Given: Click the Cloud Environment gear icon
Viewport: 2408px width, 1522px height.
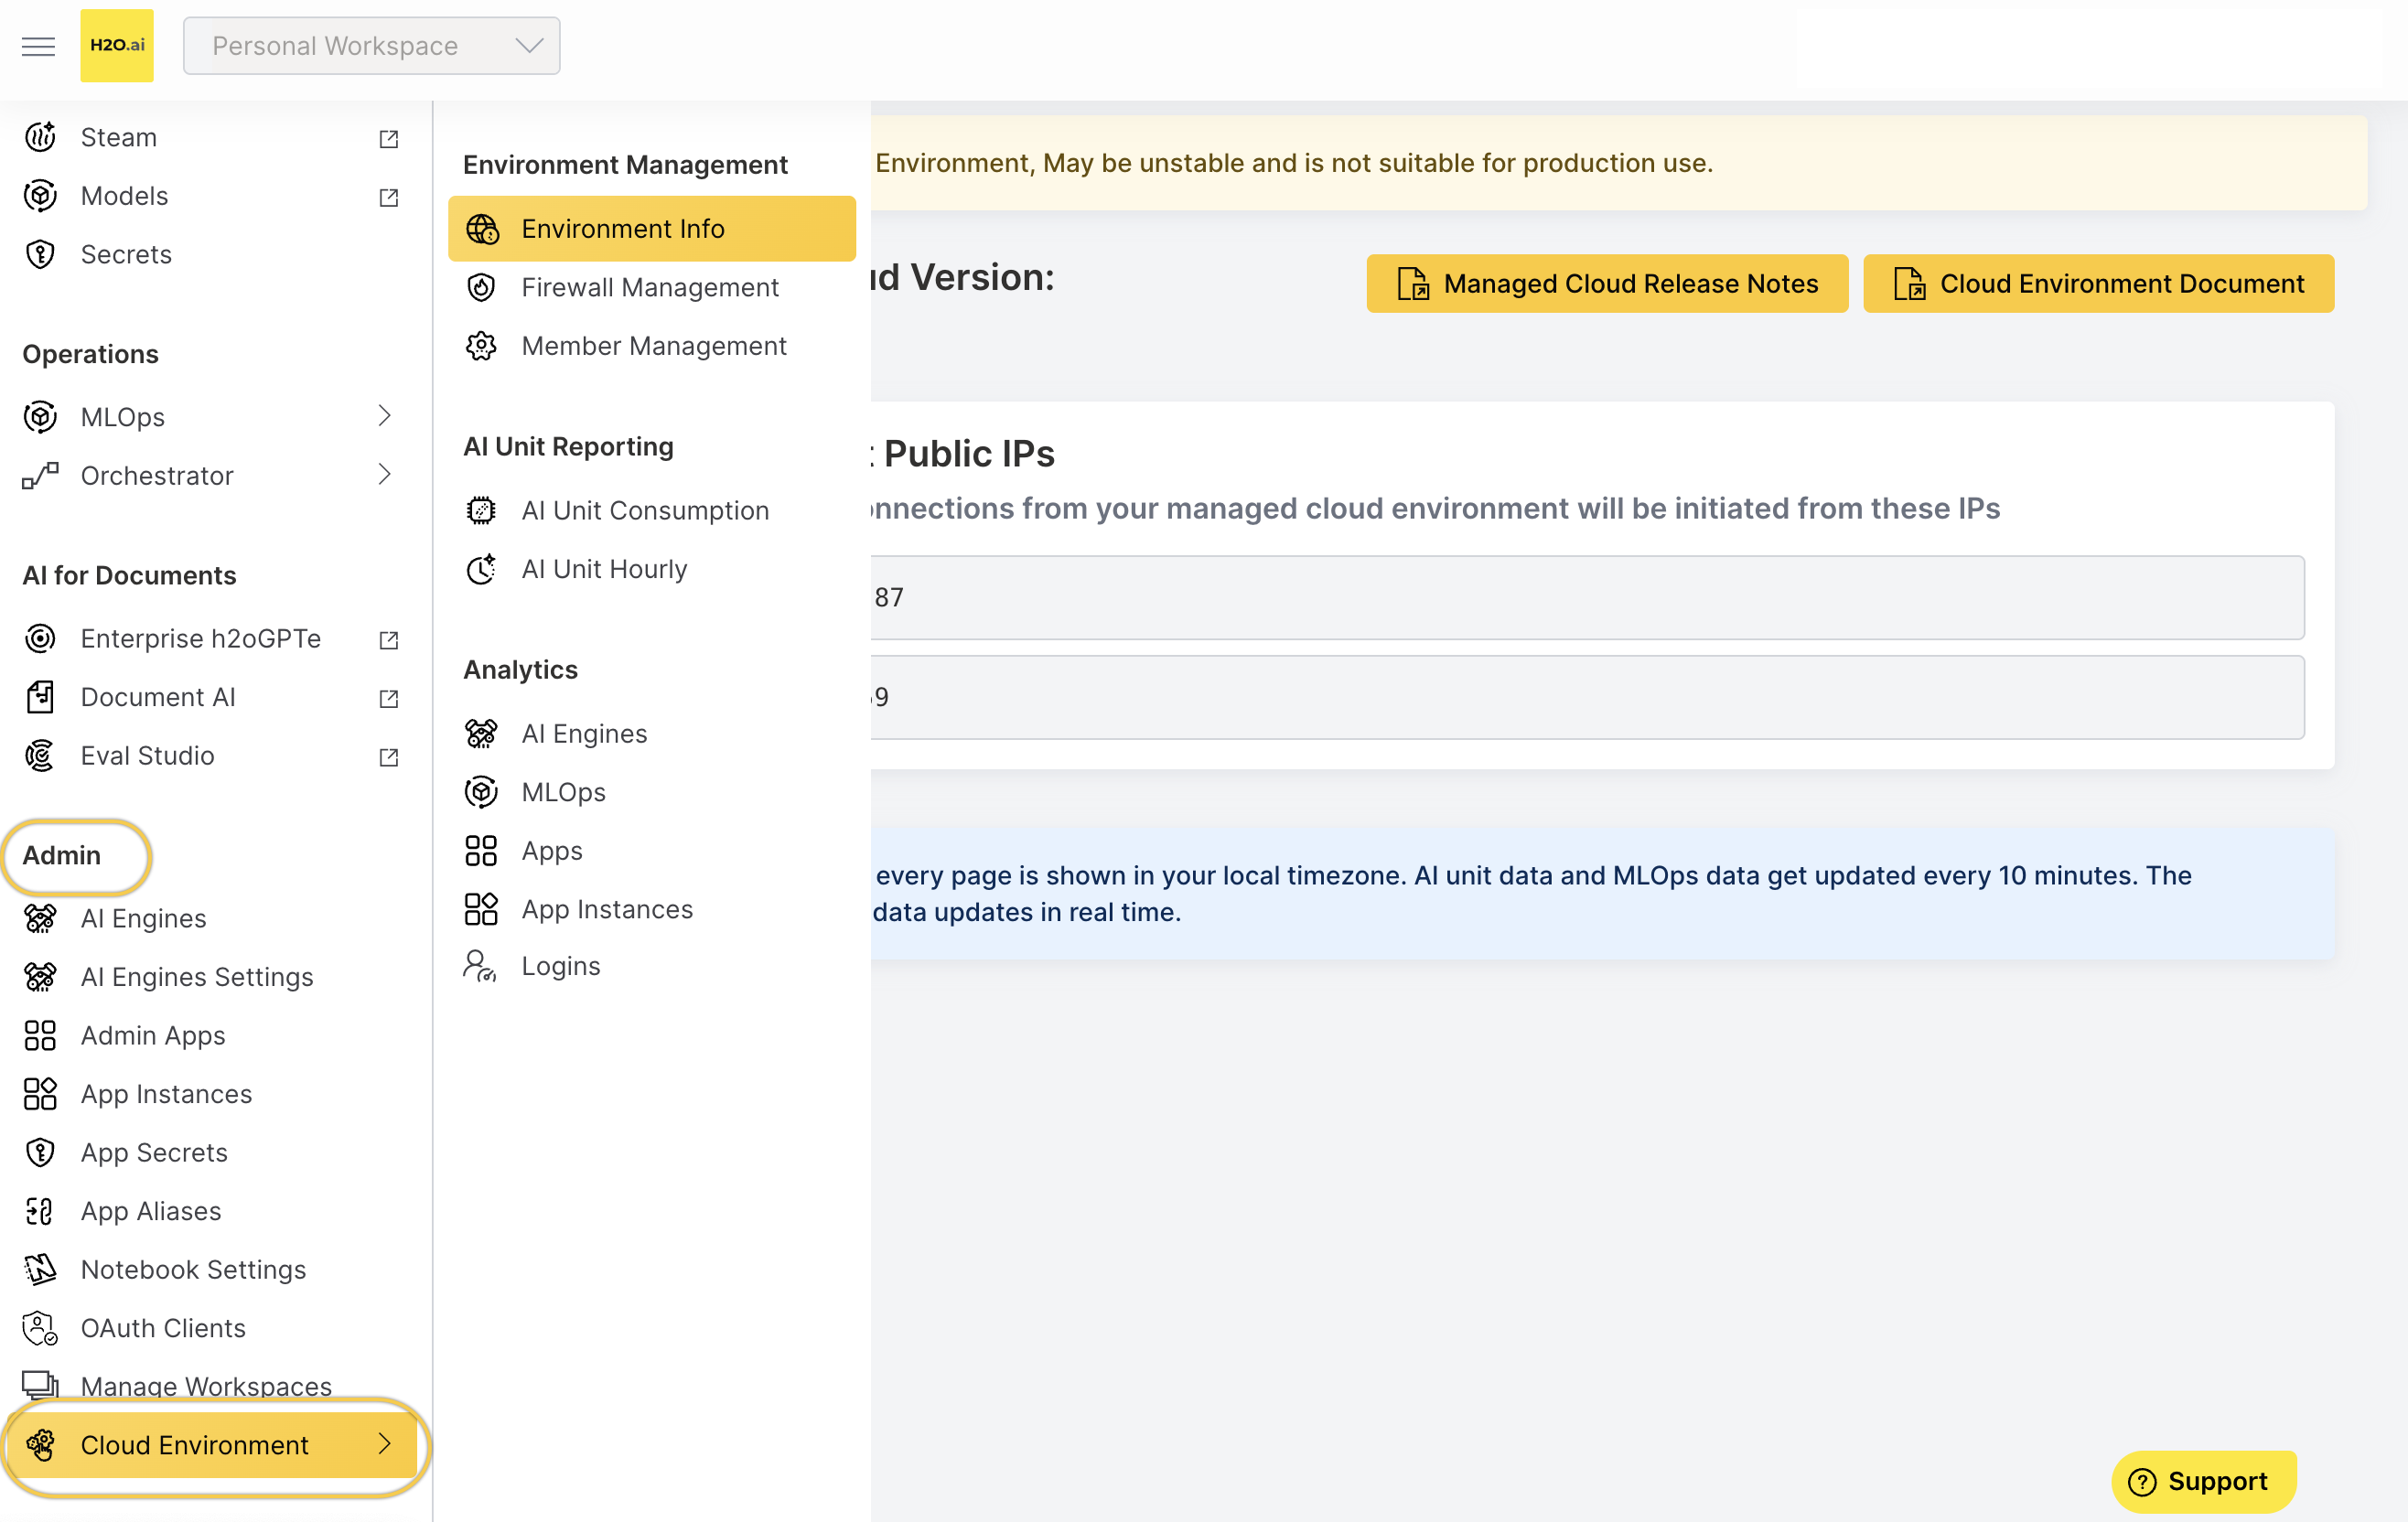Looking at the screenshot, I should pos(40,1445).
